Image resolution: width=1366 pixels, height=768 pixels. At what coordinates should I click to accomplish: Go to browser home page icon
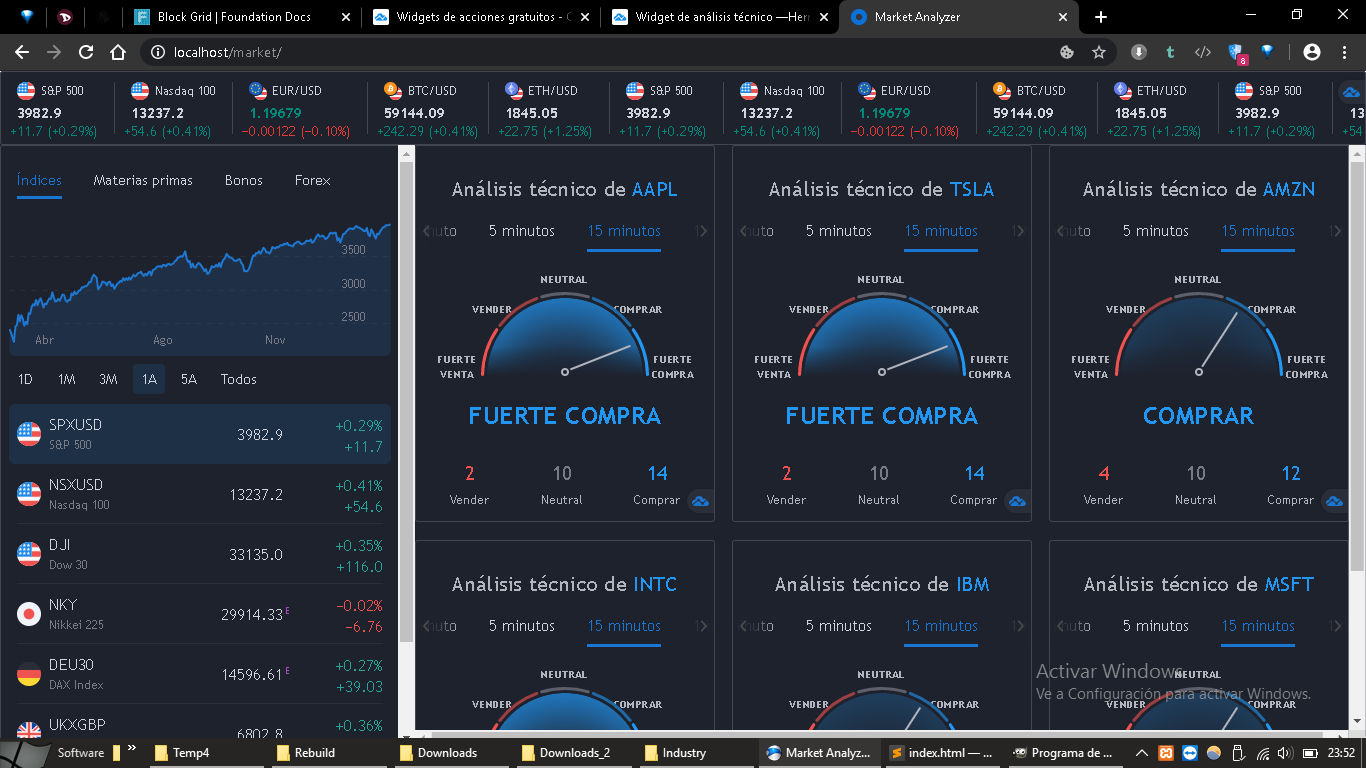point(118,52)
